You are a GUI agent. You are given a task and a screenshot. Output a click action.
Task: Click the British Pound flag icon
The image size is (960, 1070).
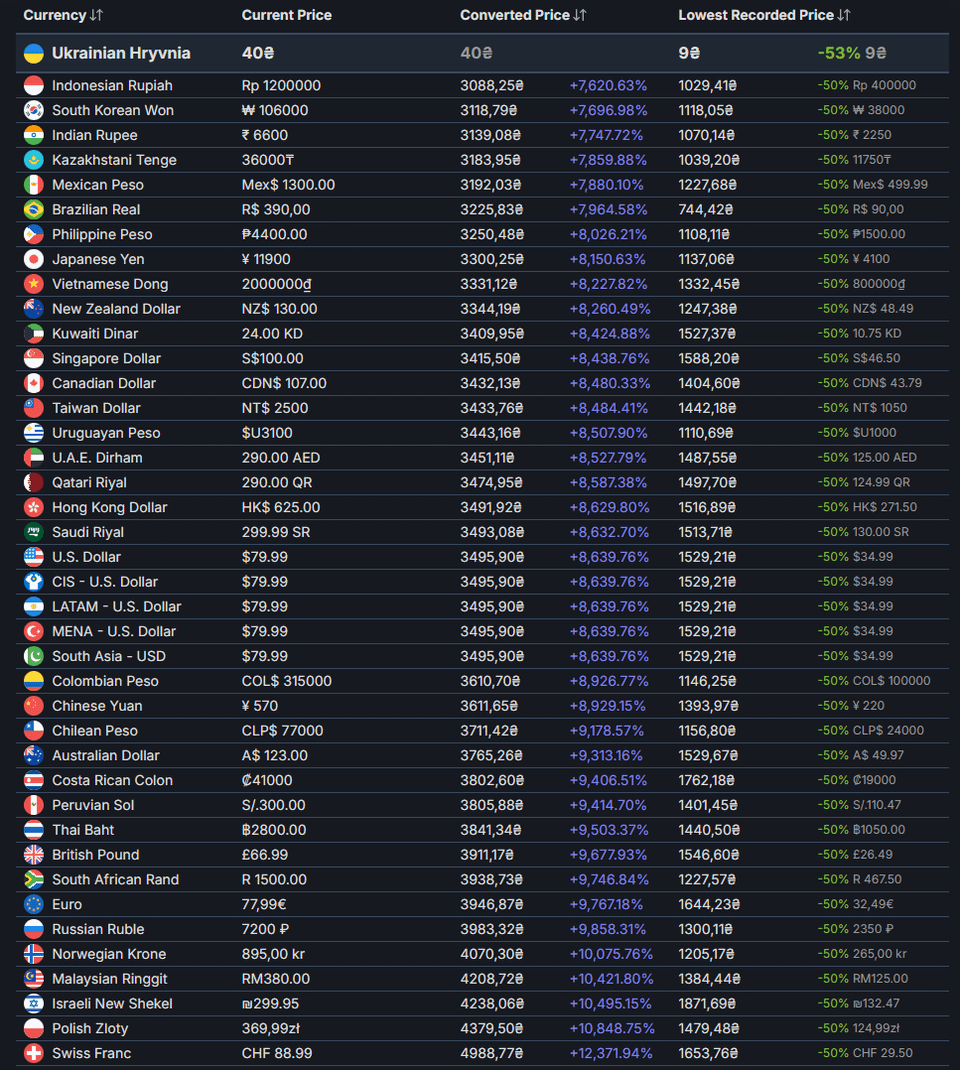point(34,855)
